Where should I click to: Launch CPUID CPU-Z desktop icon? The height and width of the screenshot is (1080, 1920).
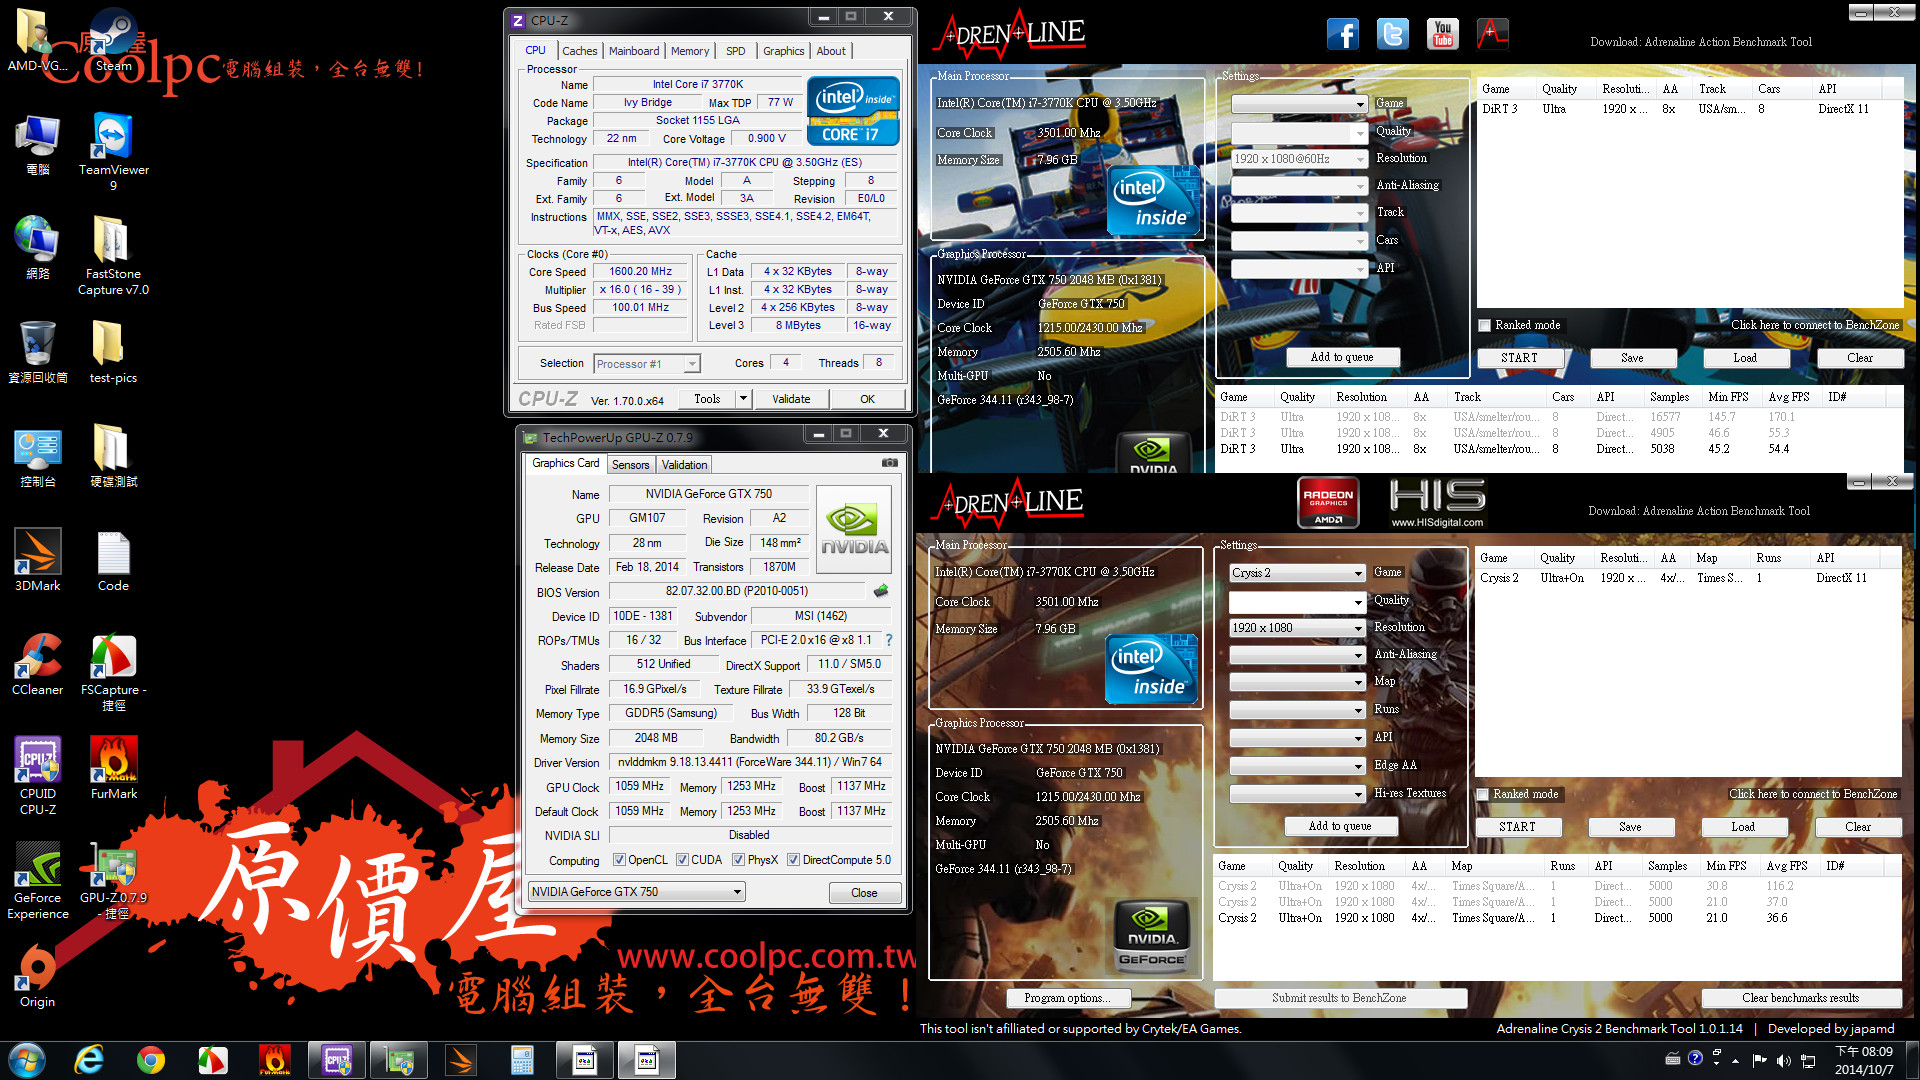point(37,776)
